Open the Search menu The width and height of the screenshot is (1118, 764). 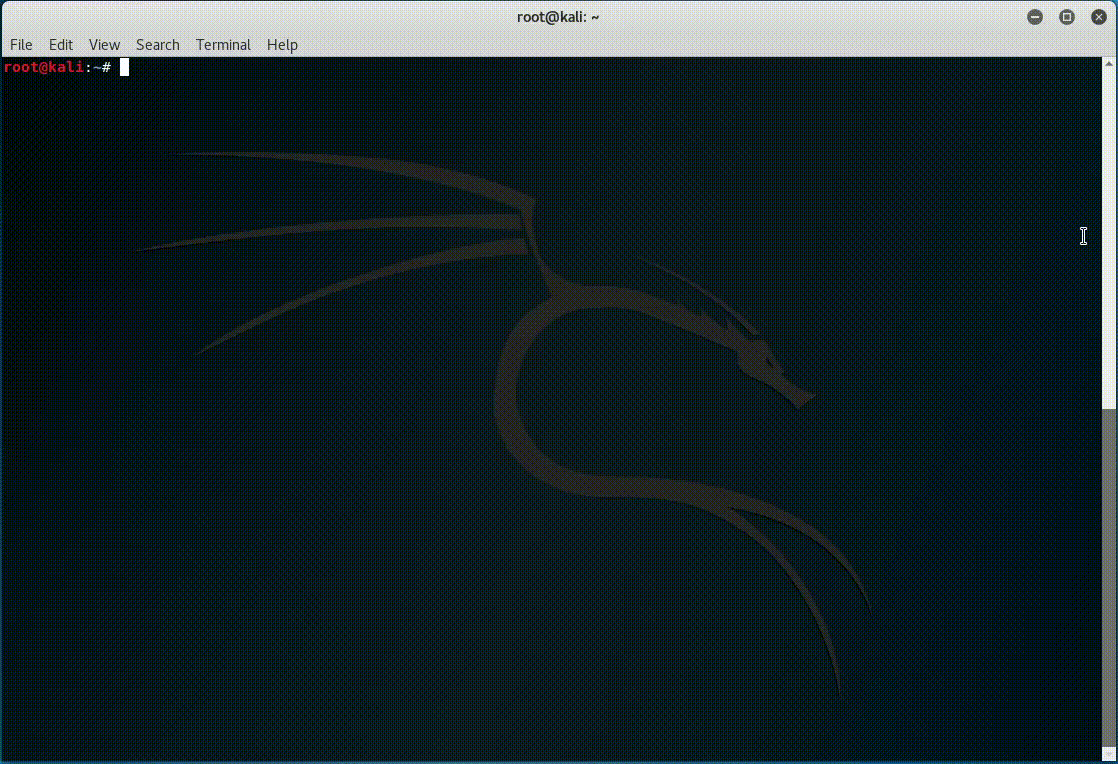pyautogui.click(x=158, y=44)
